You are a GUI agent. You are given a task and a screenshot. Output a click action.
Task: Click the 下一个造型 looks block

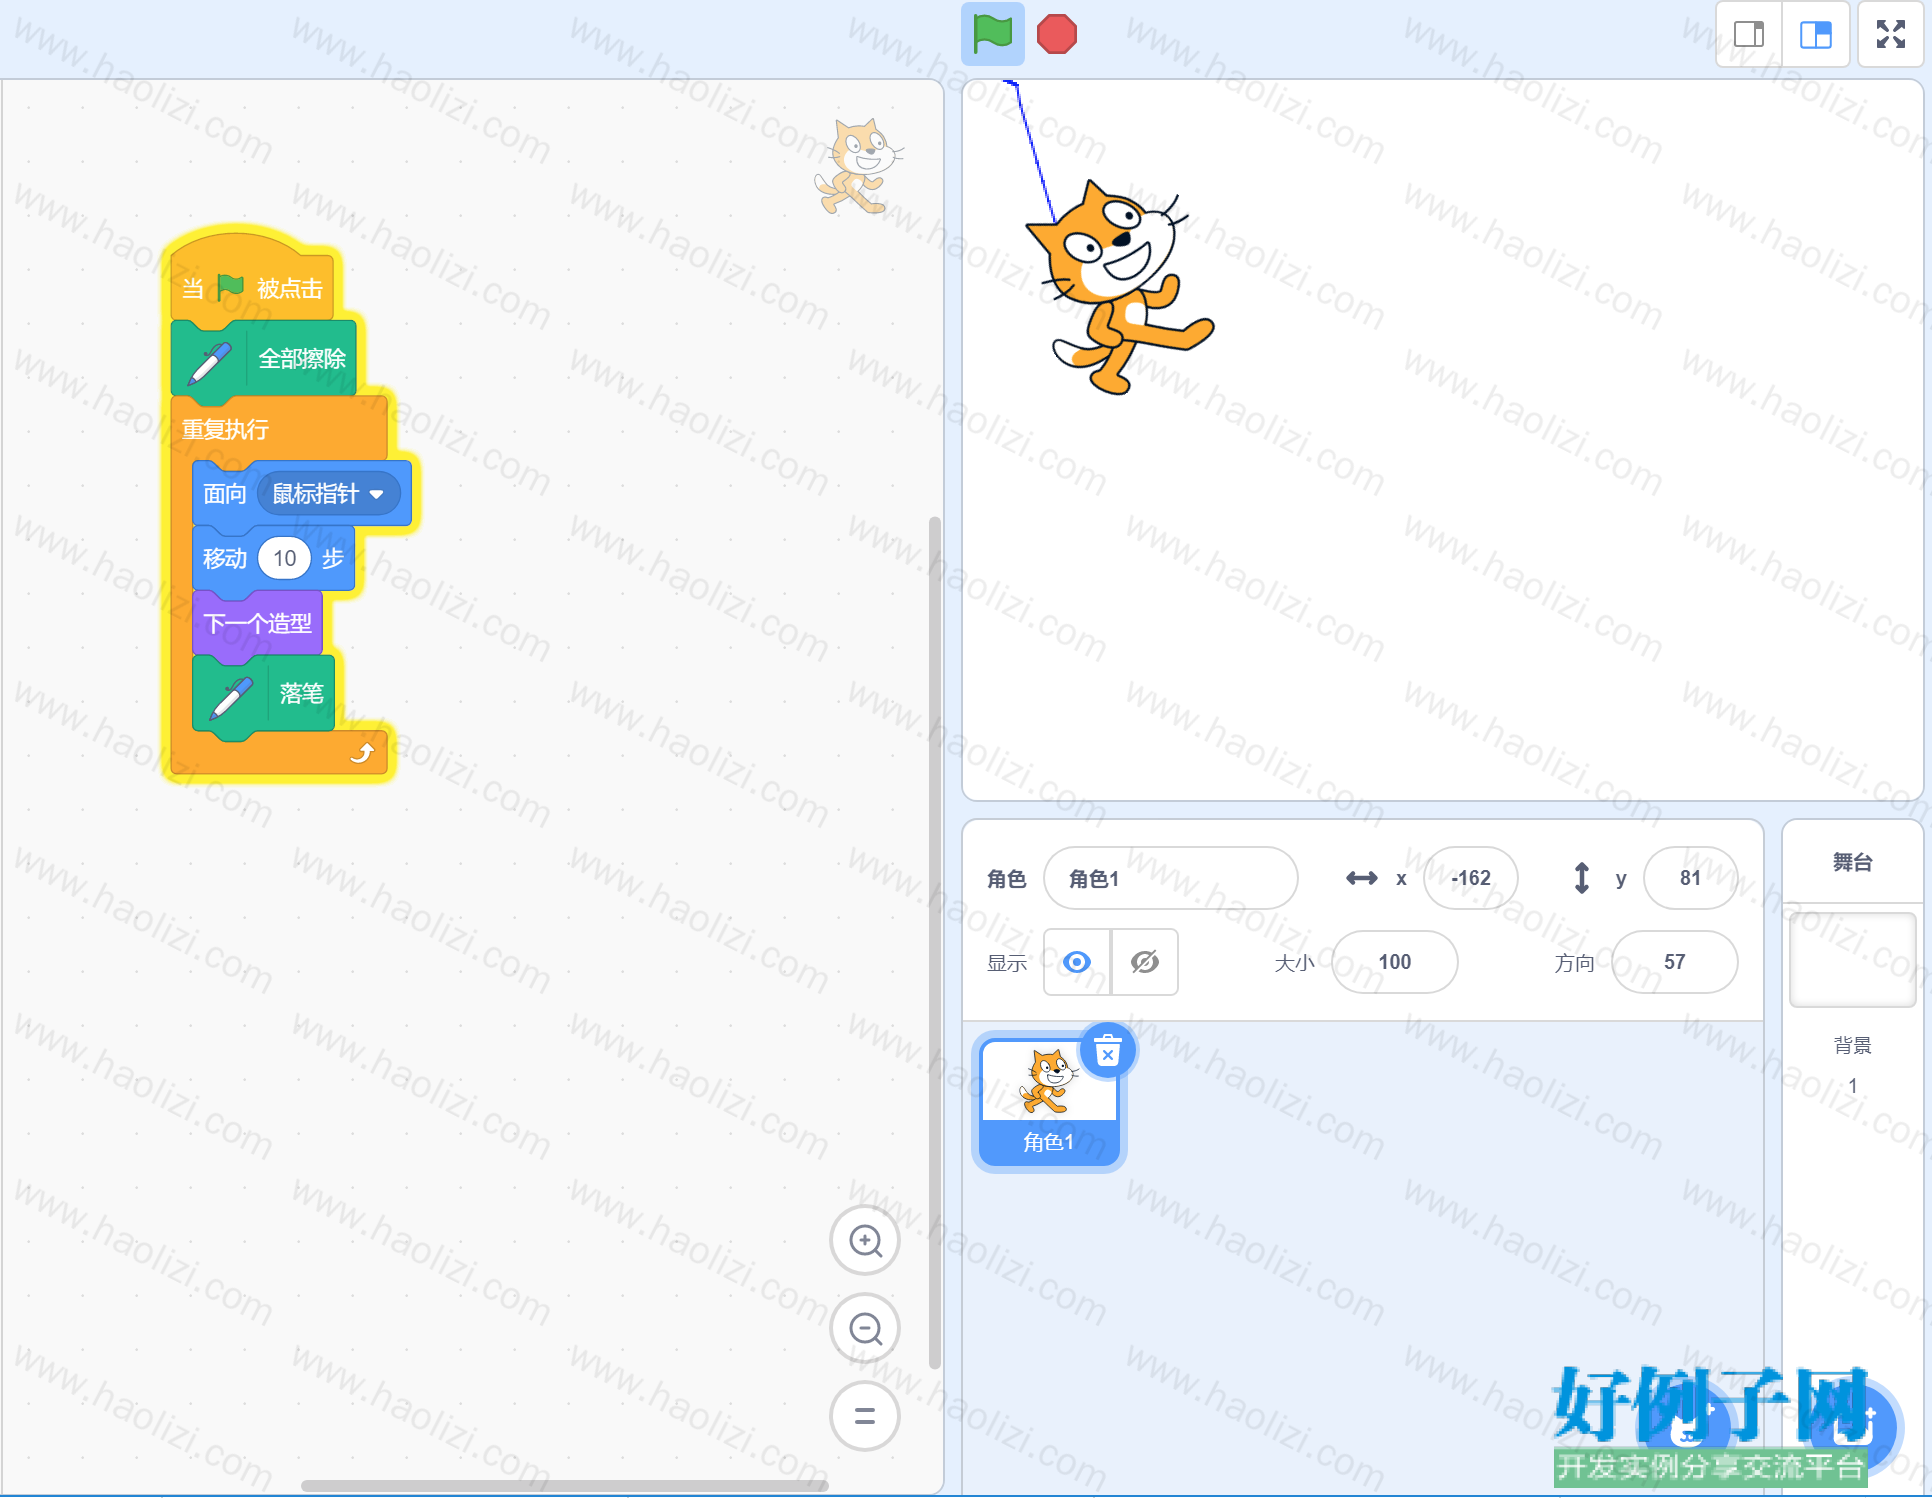coord(258,623)
